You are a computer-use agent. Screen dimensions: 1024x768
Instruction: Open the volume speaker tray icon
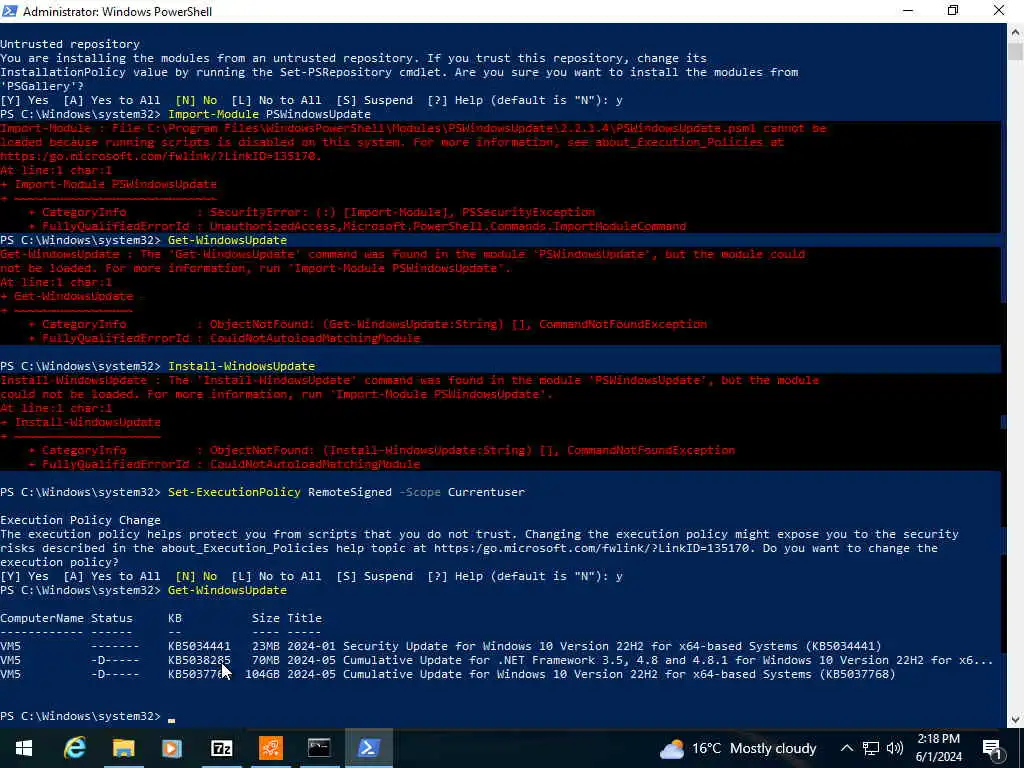[895, 748]
